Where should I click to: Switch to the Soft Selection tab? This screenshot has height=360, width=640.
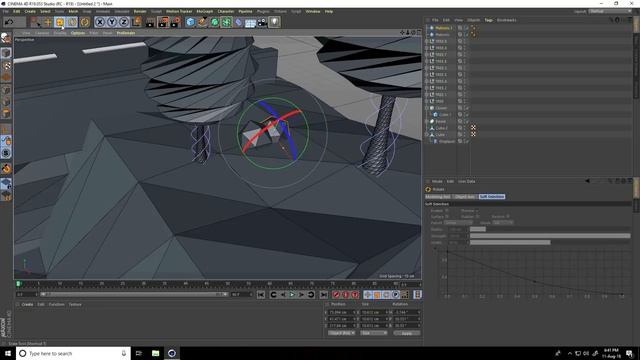[x=492, y=197]
